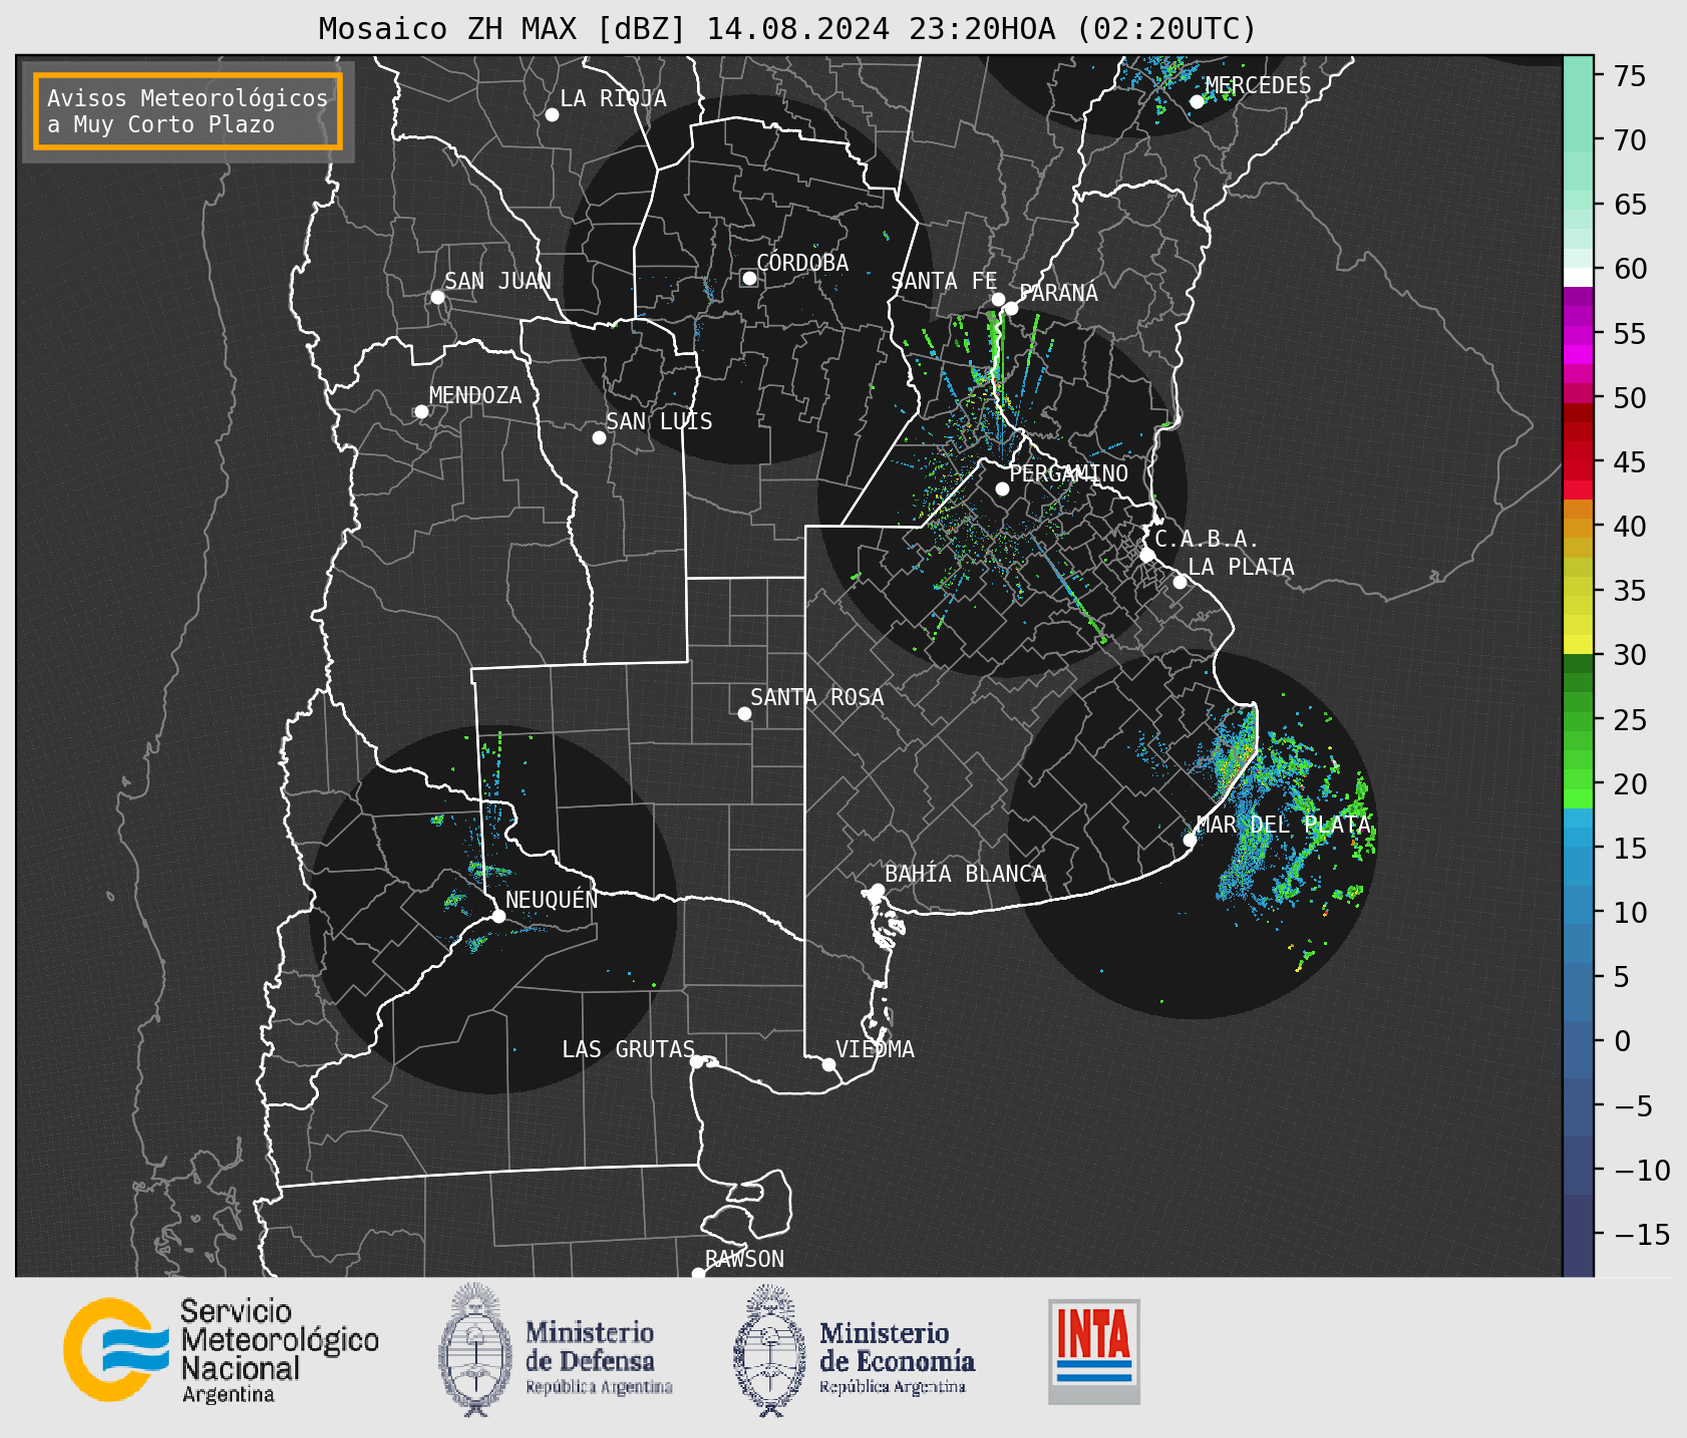
Task: Click the 20 label on color scale
Action: pos(1629,784)
